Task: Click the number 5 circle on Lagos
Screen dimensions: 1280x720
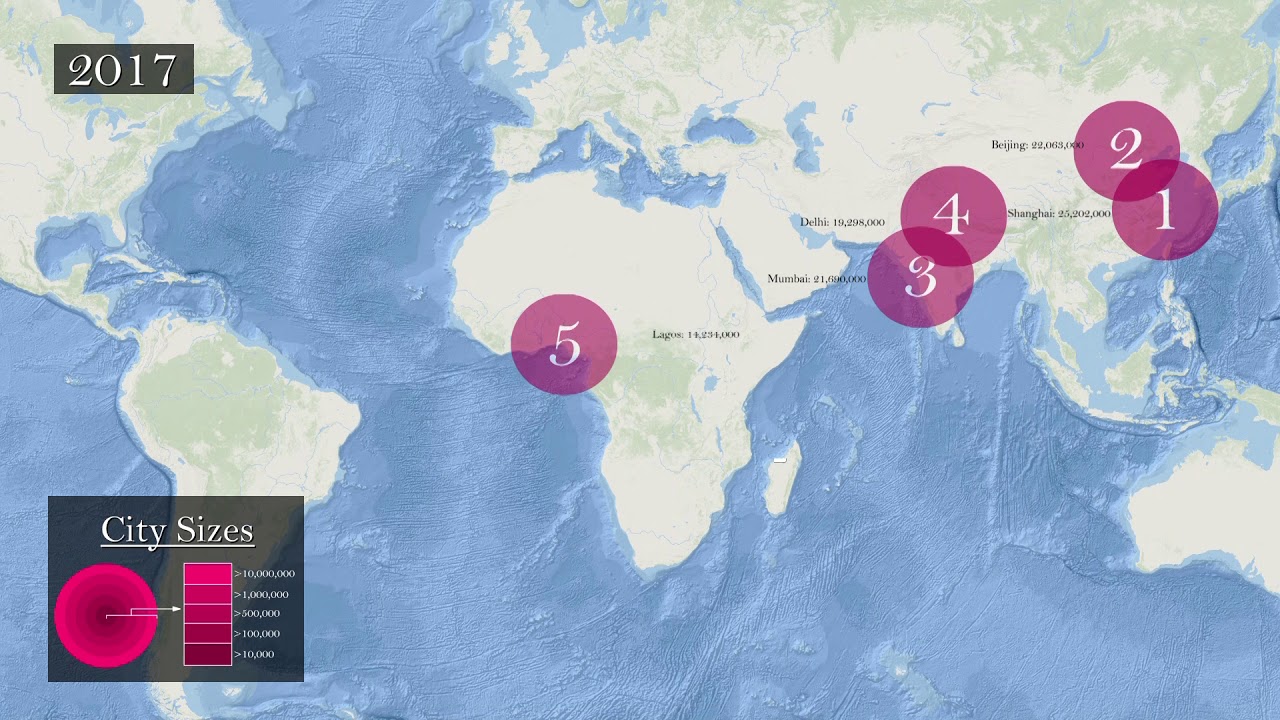Action: (x=564, y=344)
